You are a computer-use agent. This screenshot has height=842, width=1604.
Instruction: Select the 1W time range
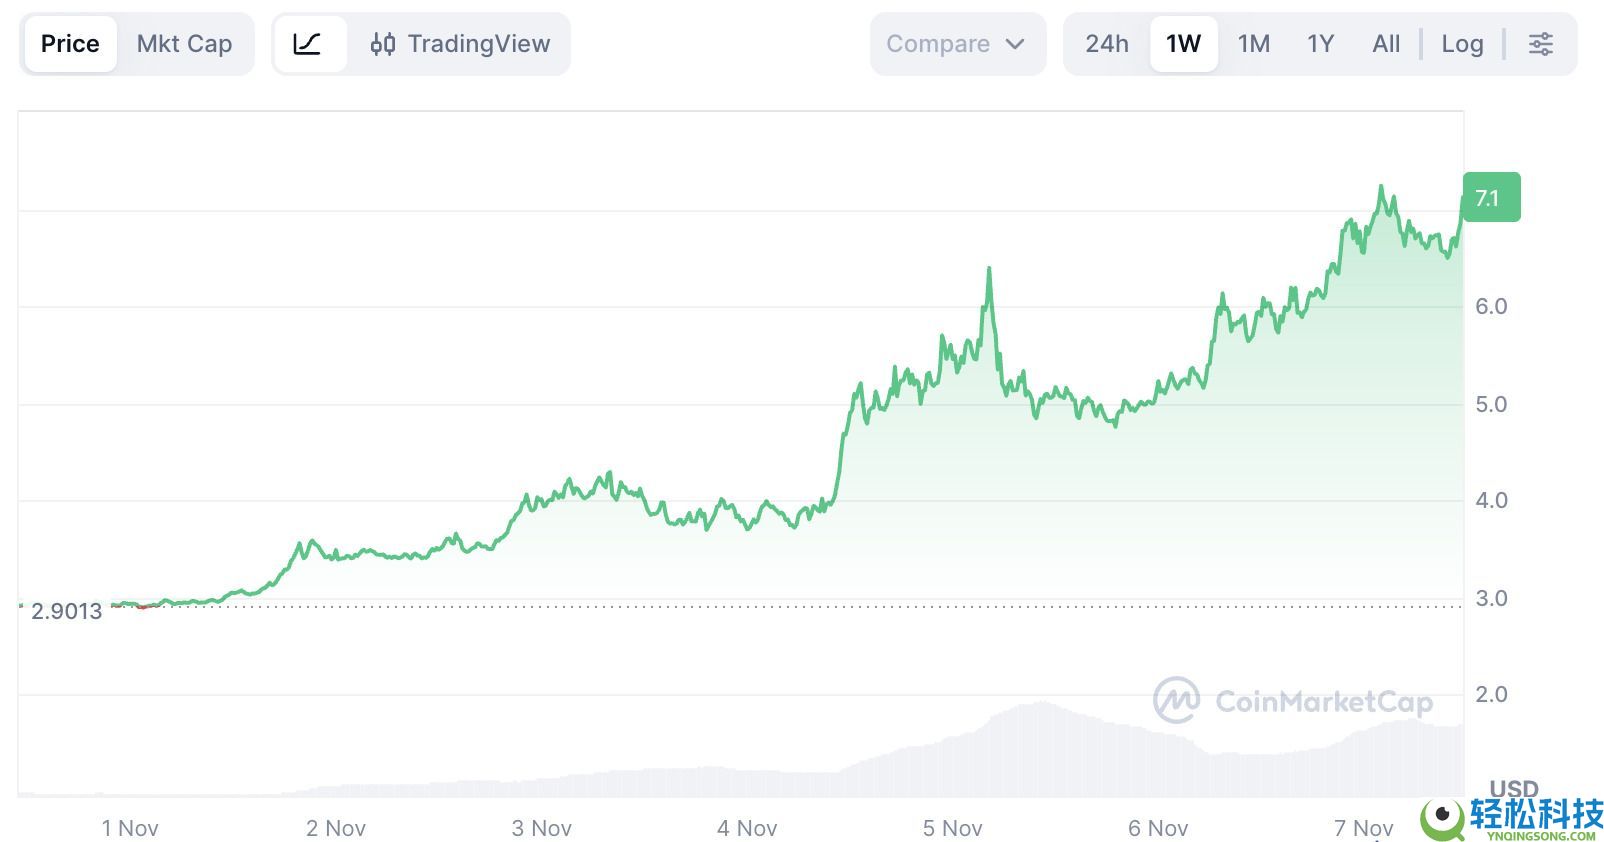click(x=1183, y=44)
